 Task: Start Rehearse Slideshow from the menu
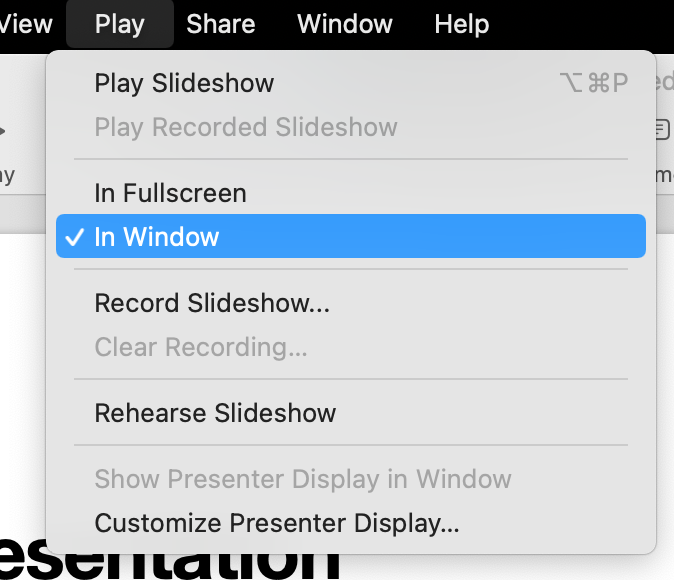click(215, 413)
